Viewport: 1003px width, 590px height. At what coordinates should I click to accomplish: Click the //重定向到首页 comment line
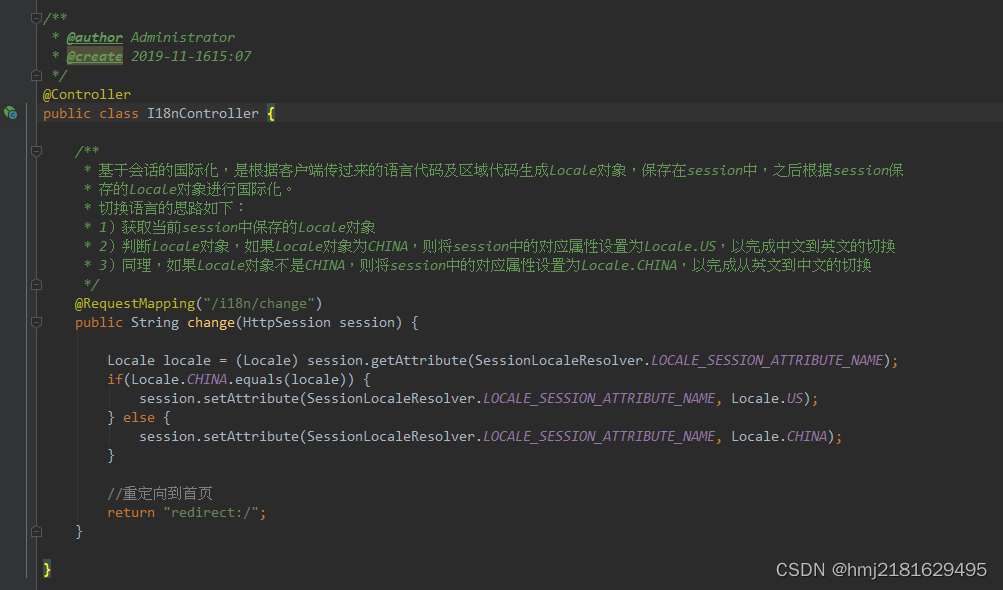[x=160, y=493]
